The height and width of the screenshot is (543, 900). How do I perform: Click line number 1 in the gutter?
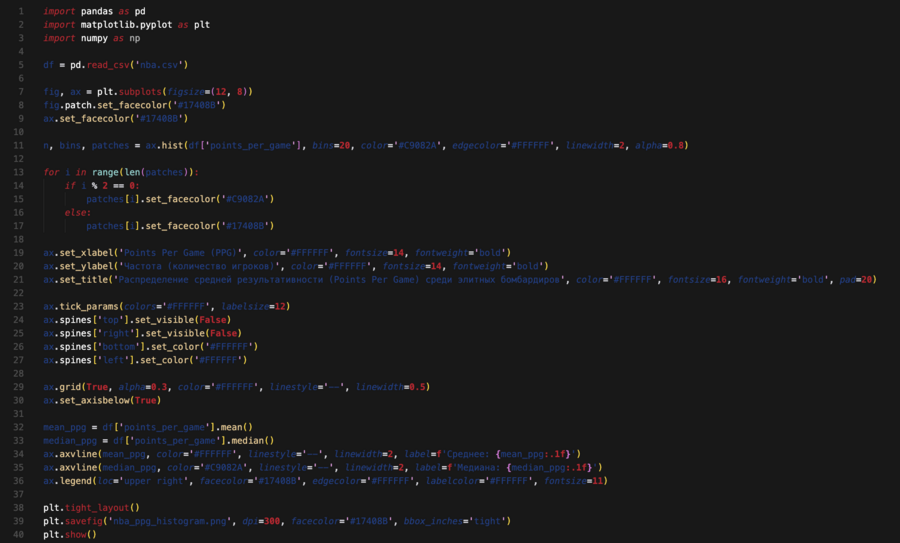point(21,11)
